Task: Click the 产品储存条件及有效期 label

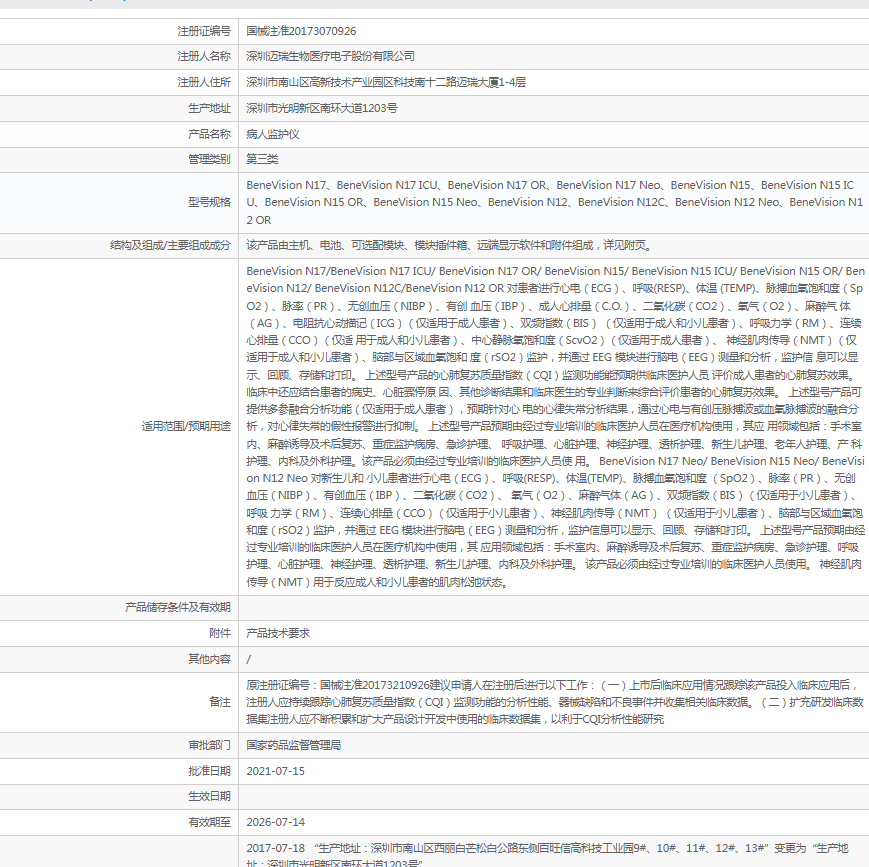Action: click(177, 608)
